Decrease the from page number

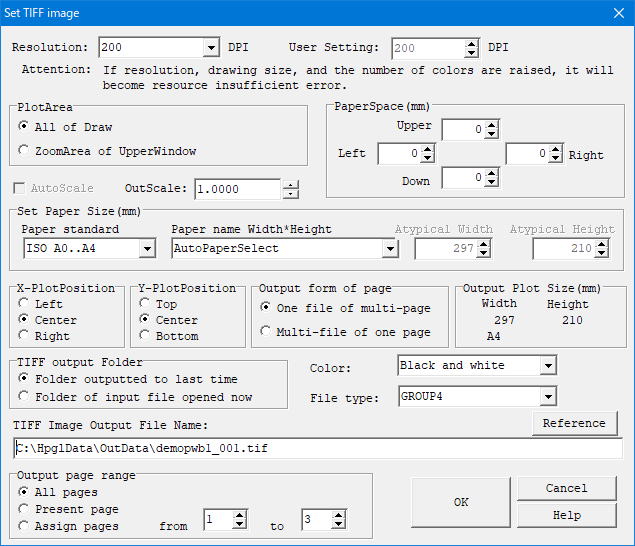pos(239,524)
